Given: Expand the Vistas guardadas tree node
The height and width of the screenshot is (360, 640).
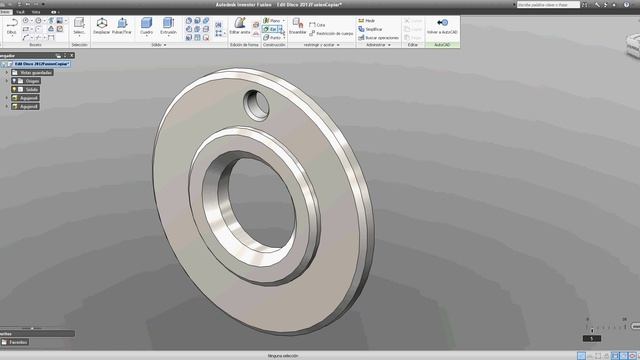Looking at the screenshot, I should 7,73.
